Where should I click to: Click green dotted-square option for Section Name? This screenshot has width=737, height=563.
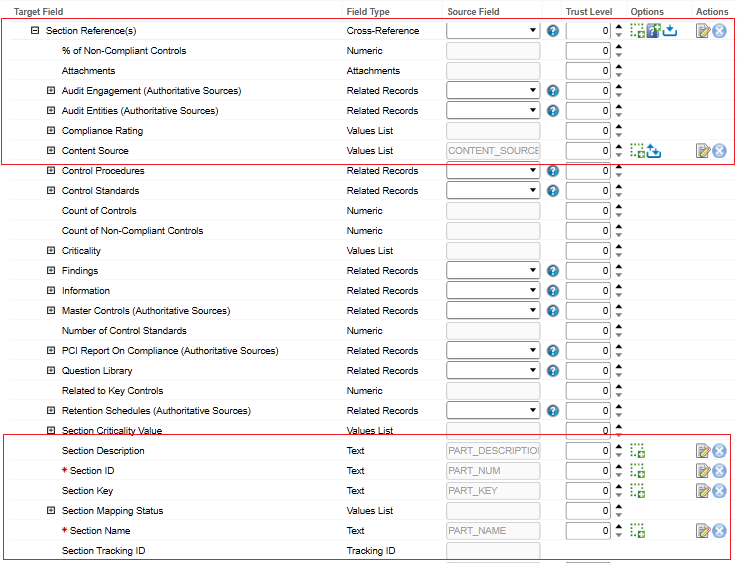[637, 531]
